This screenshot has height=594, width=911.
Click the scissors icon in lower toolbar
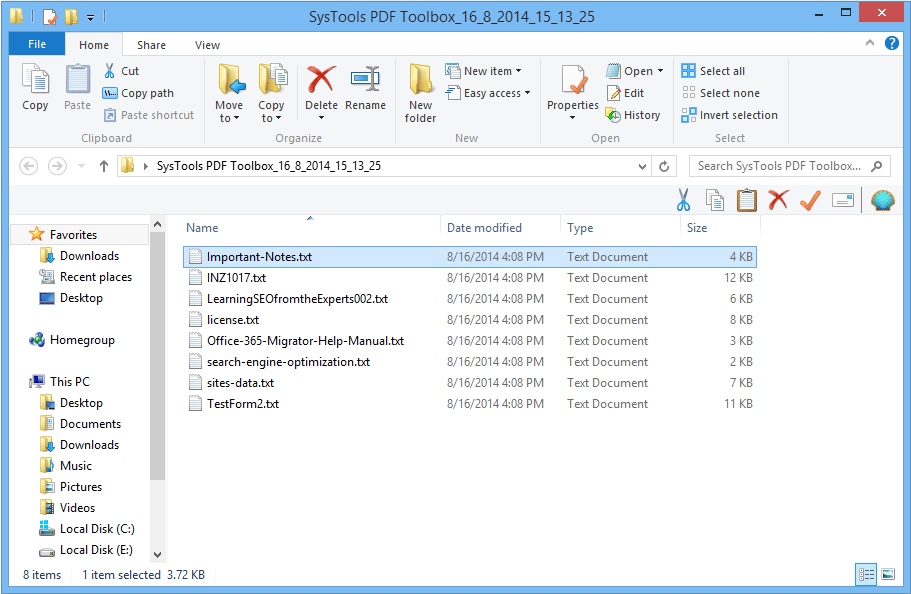(683, 200)
